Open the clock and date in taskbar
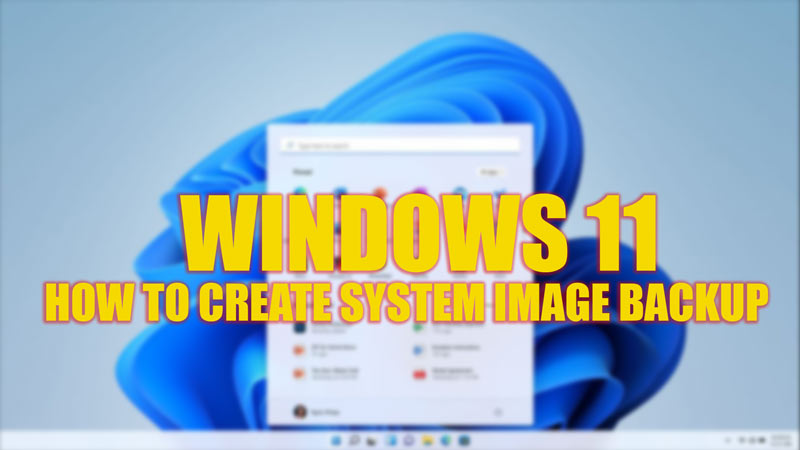This screenshot has height=450, width=800. coord(781,440)
